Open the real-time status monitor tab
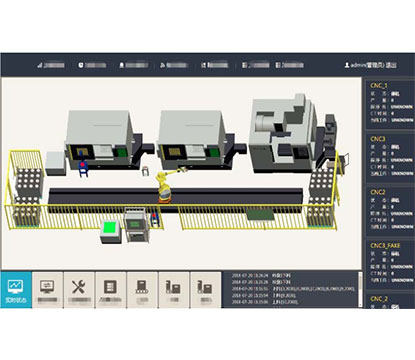The height and width of the screenshot is (360, 415). pos(16,290)
